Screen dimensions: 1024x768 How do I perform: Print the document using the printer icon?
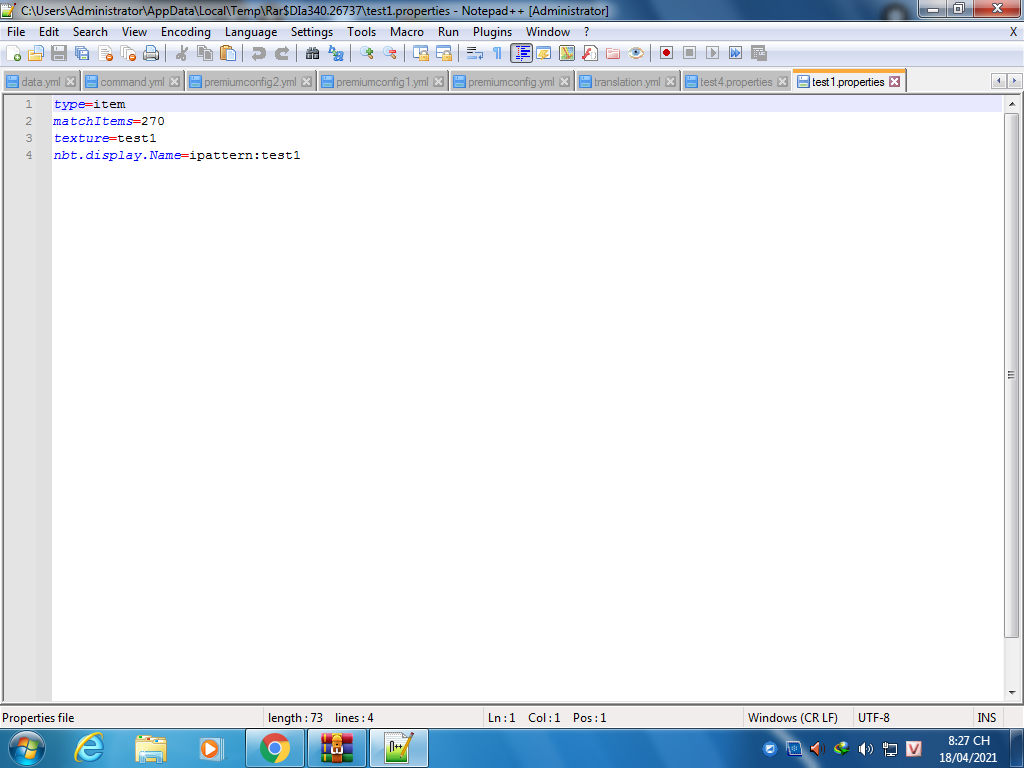[x=151, y=54]
